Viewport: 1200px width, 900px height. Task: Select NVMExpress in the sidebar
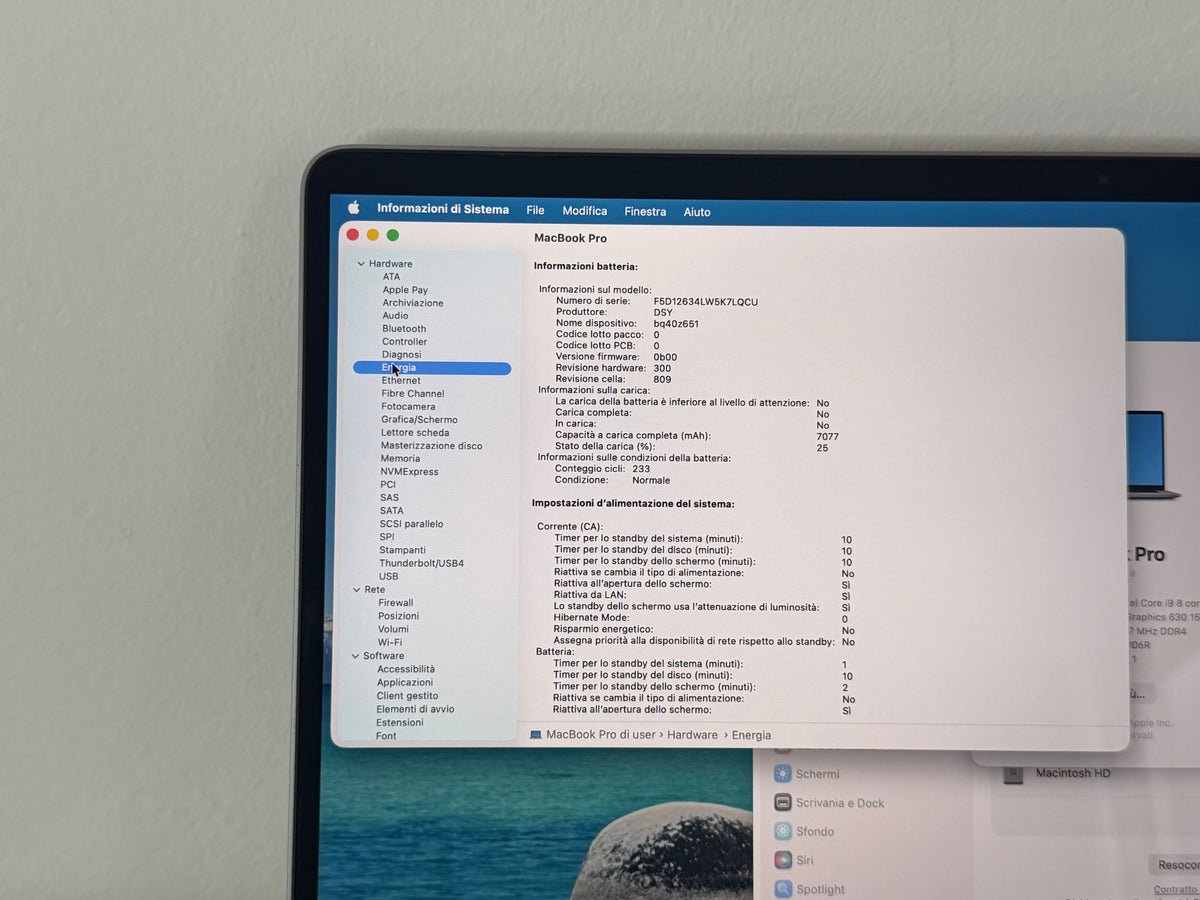tap(409, 472)
